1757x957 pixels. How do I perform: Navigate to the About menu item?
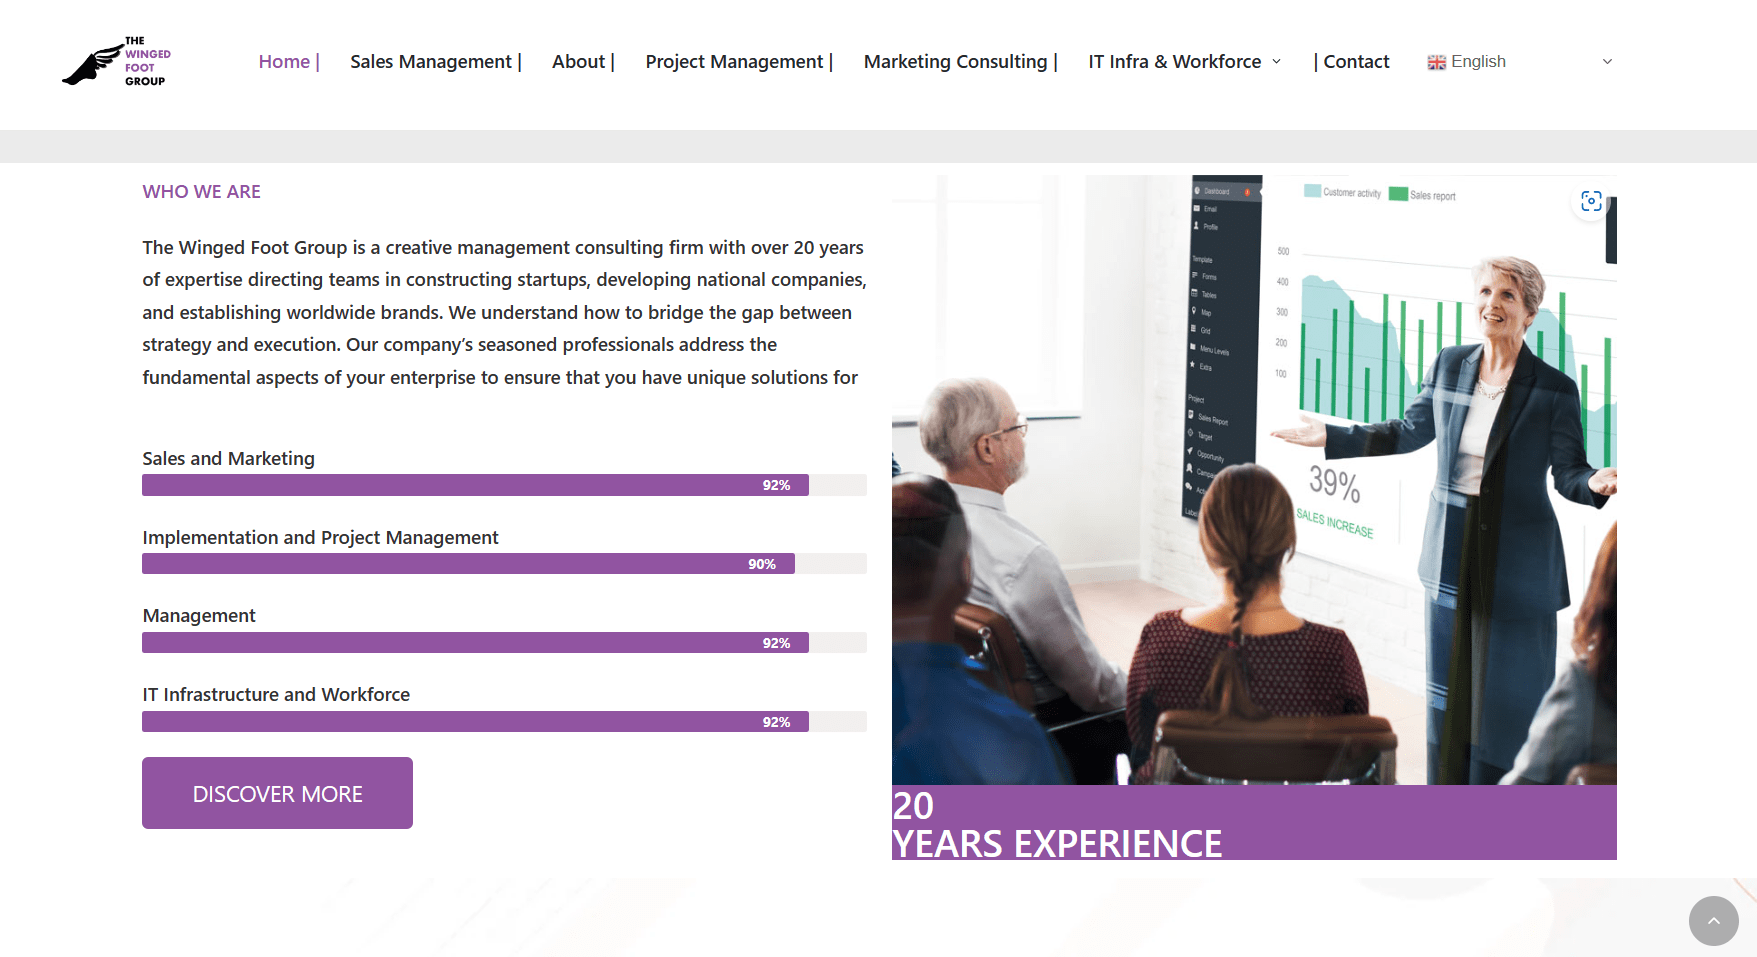[579, 62]
